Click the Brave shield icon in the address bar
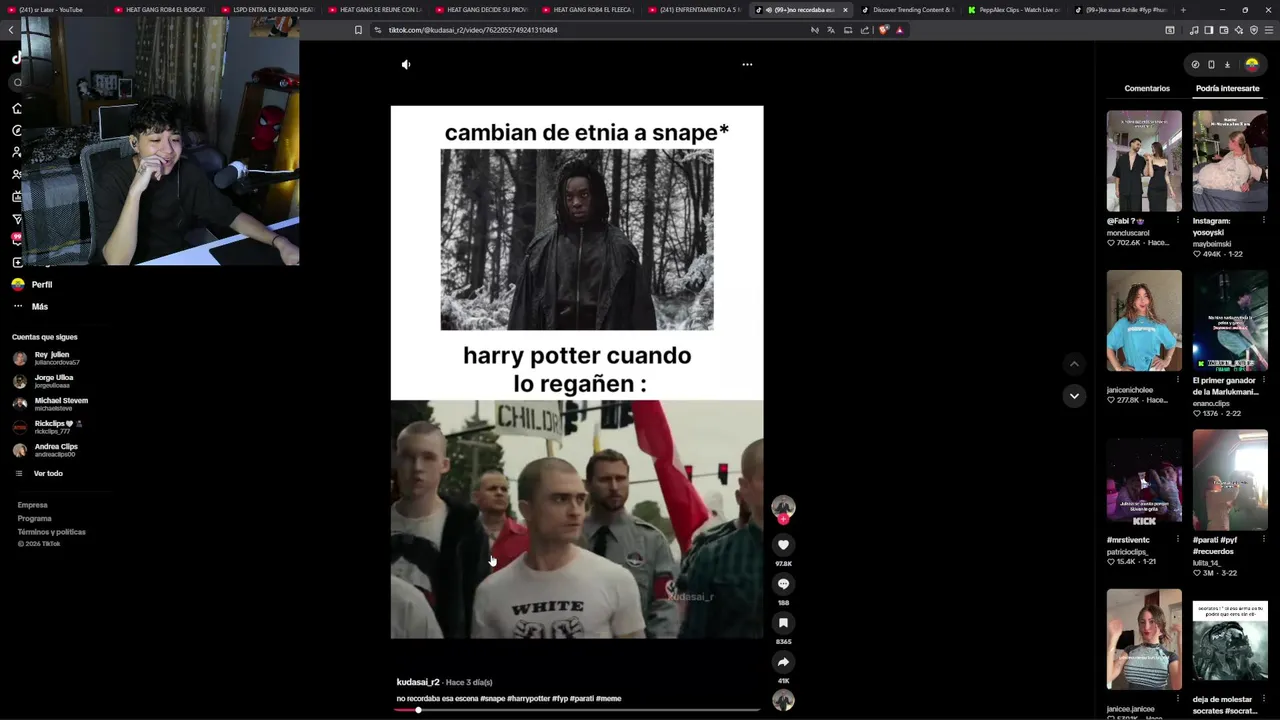 pyautogui.click(x=882, y=30)
